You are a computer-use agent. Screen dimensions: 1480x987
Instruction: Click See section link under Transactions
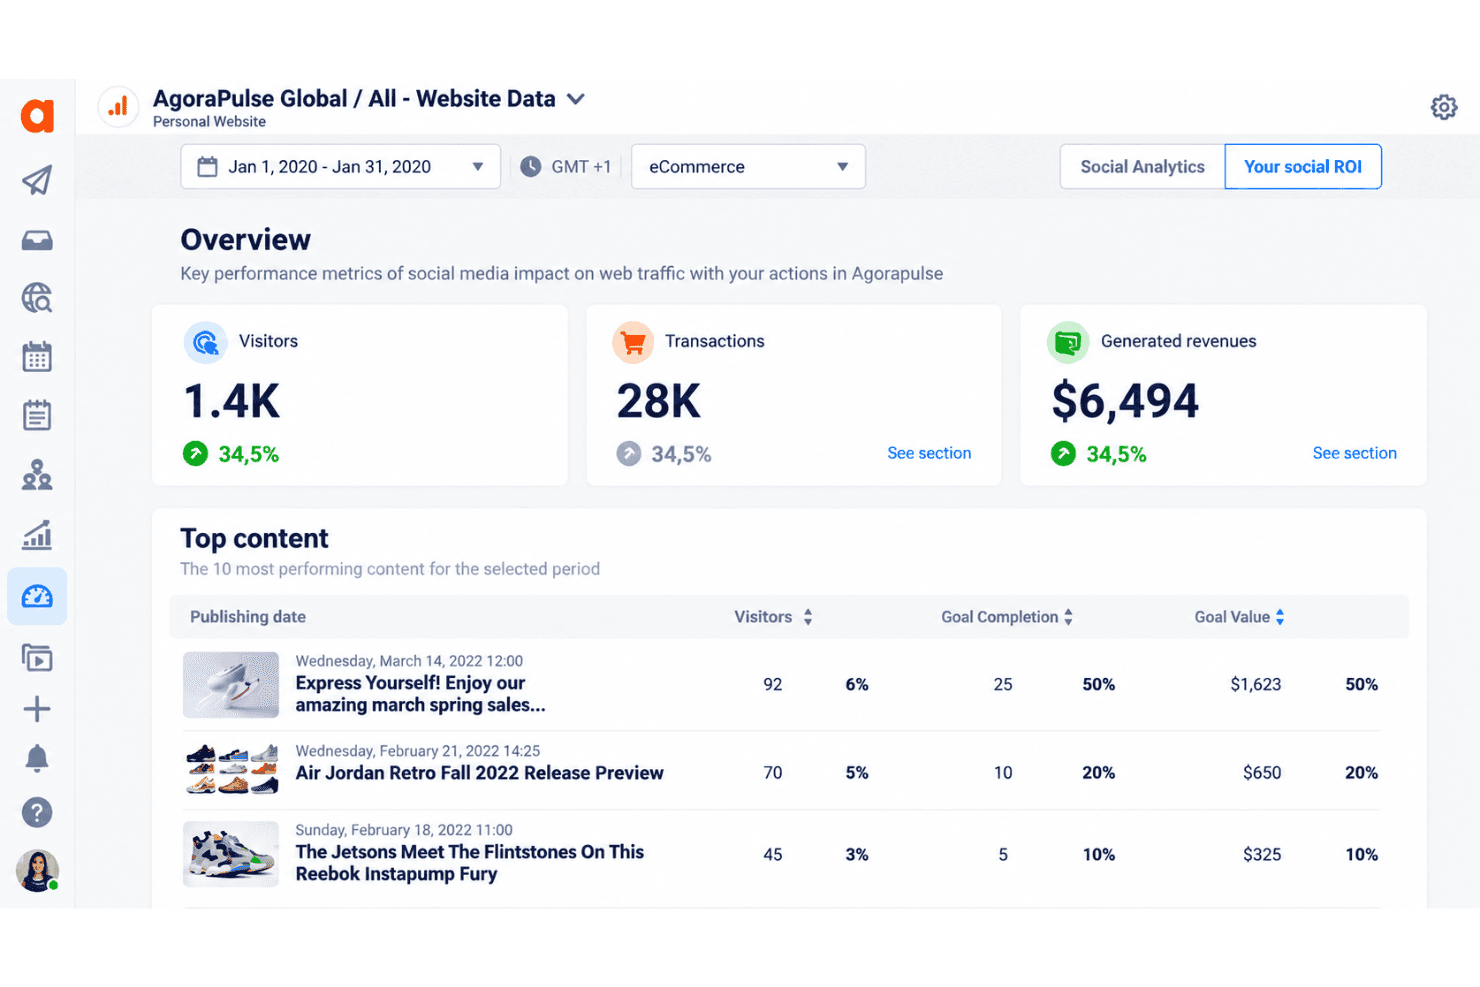pyautogui.click(x=929, y=453)
